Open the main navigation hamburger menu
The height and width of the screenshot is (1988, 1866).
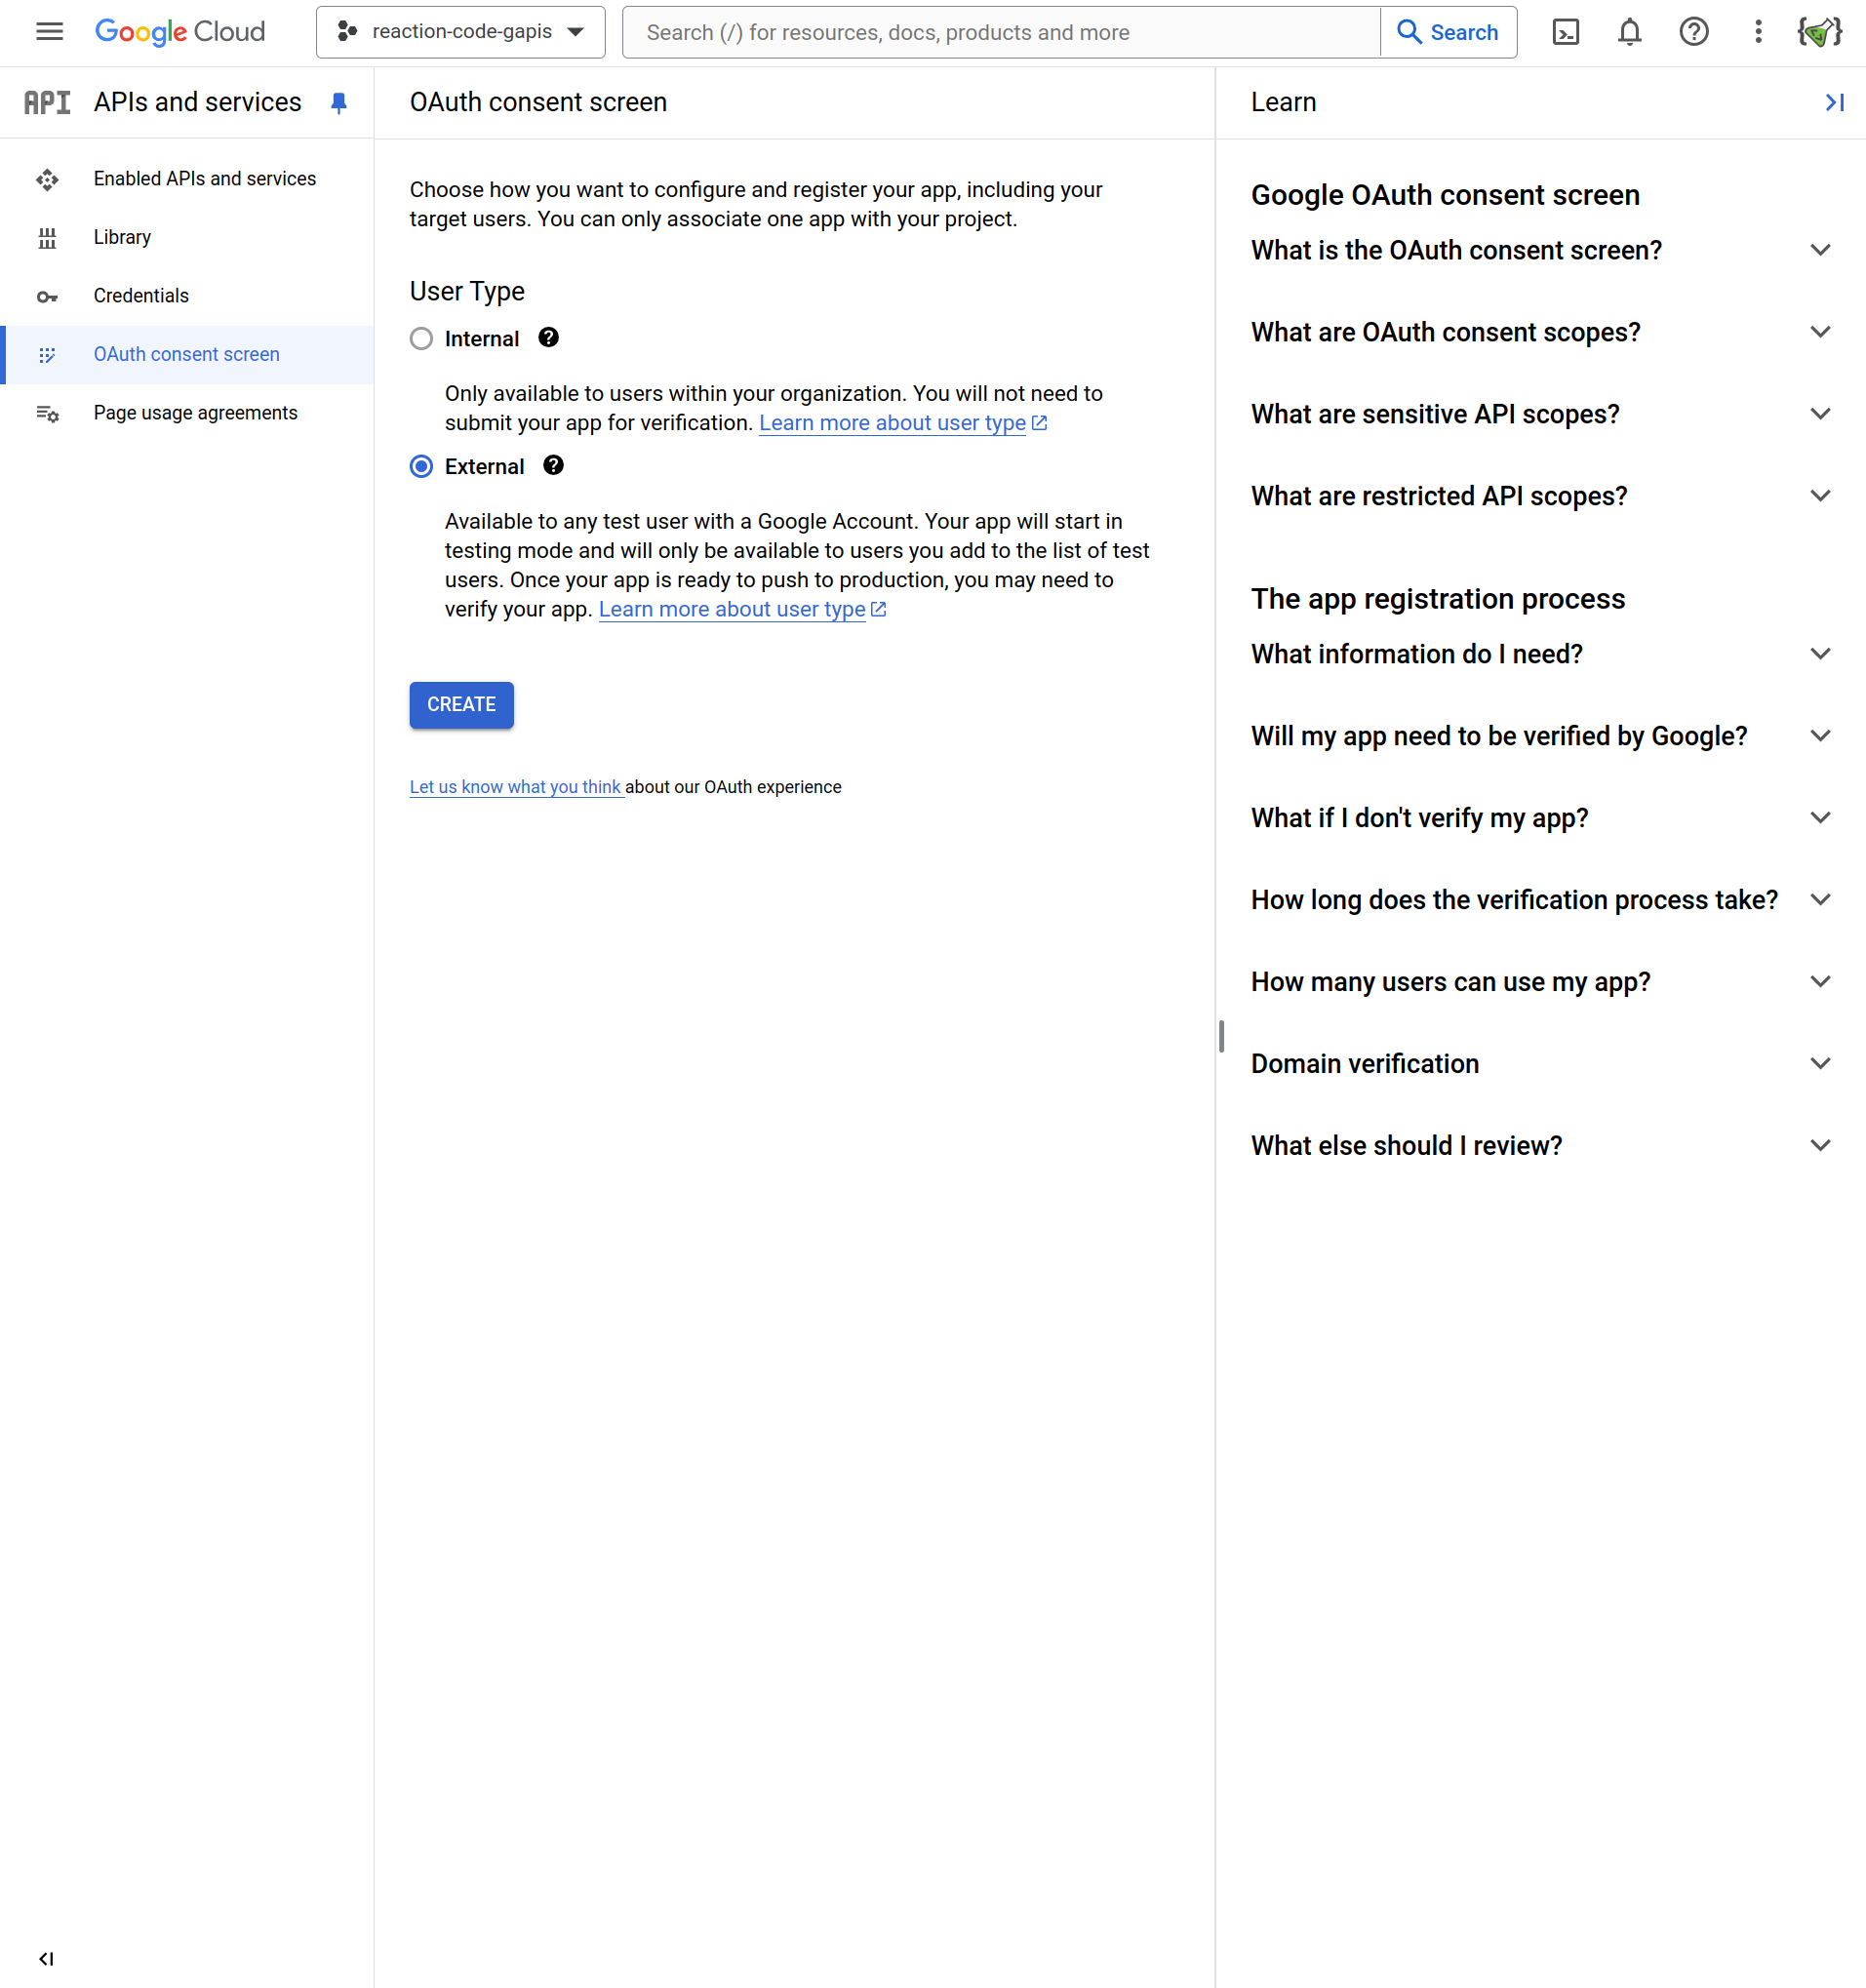pyautogui.click(x=49, y=32)
